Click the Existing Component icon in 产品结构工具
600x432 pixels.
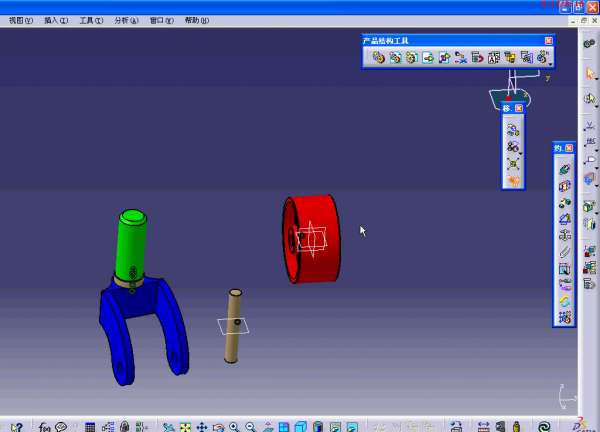(x=427, y=58)
